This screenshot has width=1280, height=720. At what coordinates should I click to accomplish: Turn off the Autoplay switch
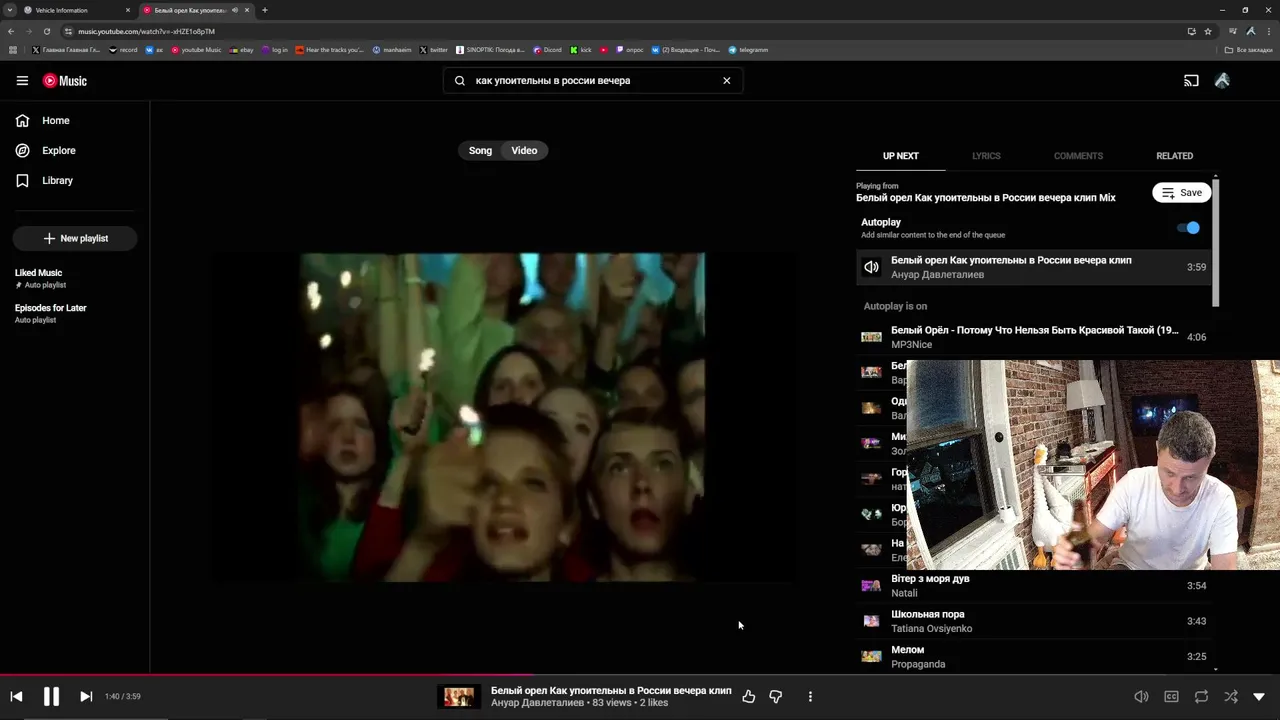1188,228
